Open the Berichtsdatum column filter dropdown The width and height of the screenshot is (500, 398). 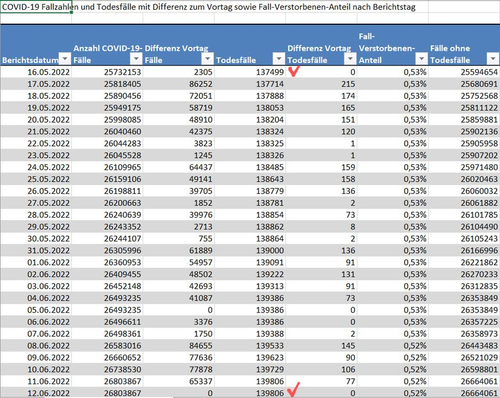tap(65, 59)
